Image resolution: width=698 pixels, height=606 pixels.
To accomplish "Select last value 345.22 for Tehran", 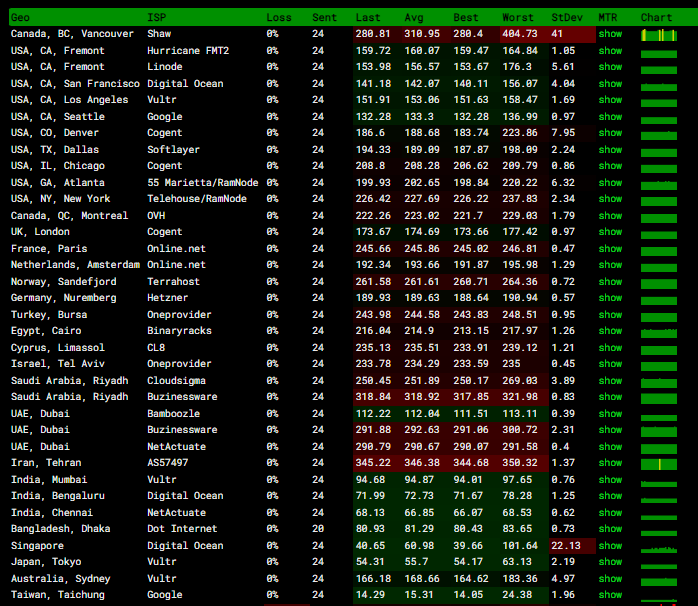I will [373, 462].
